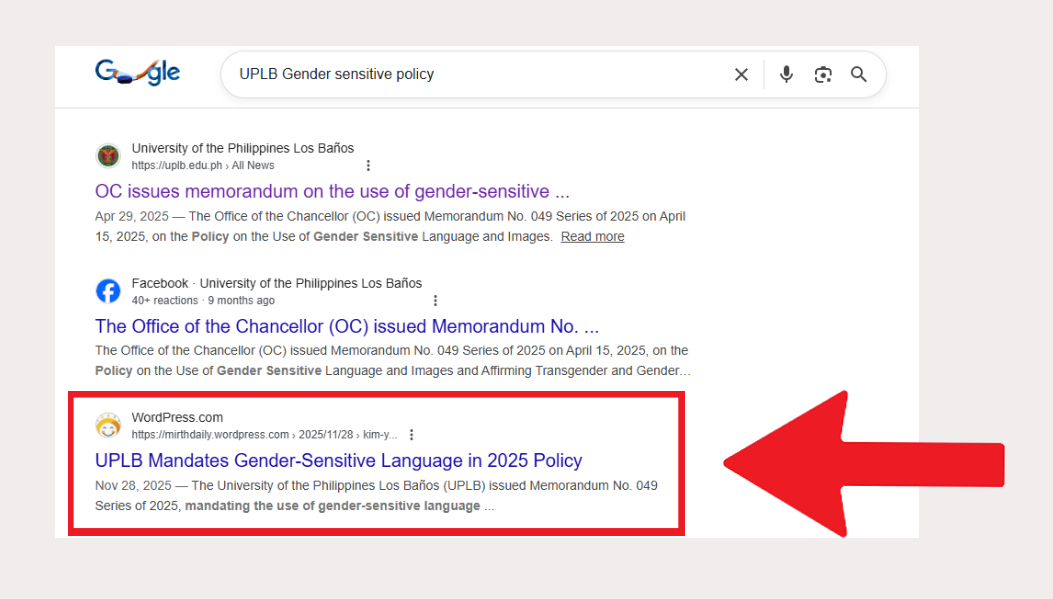Image resolution: width=1053 pixels, height=599 pixels.
Task: Click inside the search text field
Action: 470,74
